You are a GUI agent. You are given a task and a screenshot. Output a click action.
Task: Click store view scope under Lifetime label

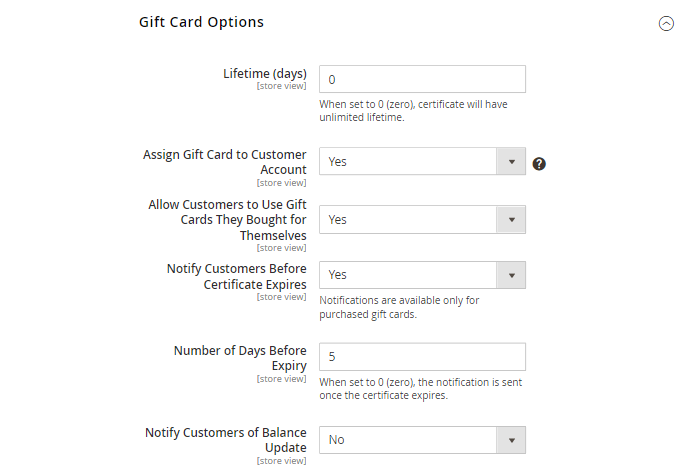pyautogui.click(x=282, y=86)
